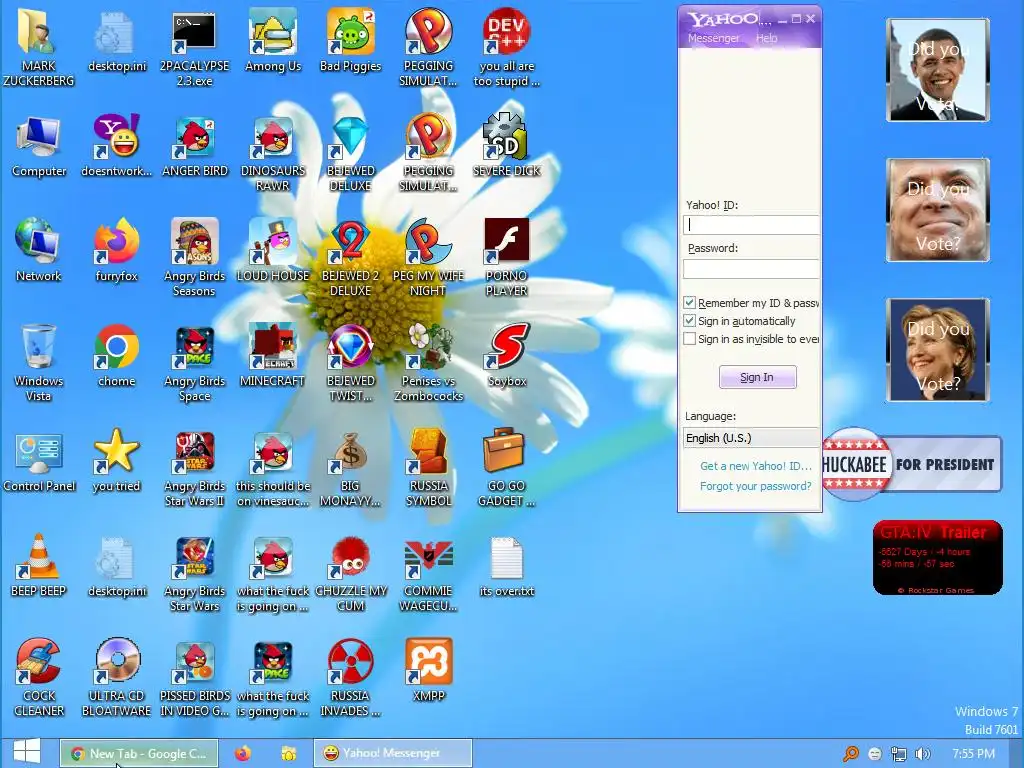
Task: Focus the Password input field
Action: coord(751,268)
